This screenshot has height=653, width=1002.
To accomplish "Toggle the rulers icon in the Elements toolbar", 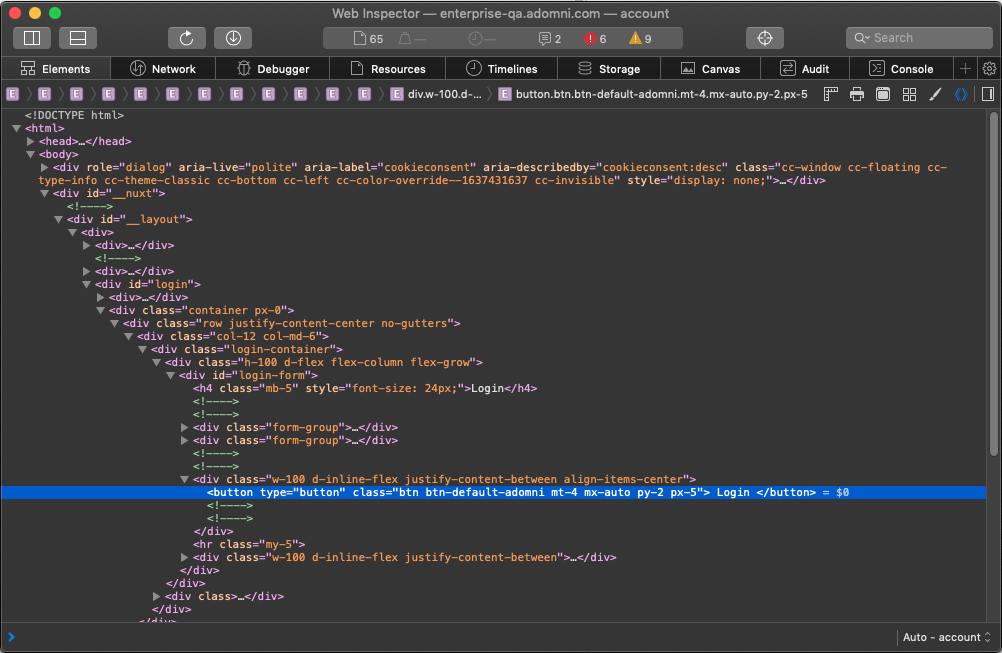I will [x=830, y=94].
